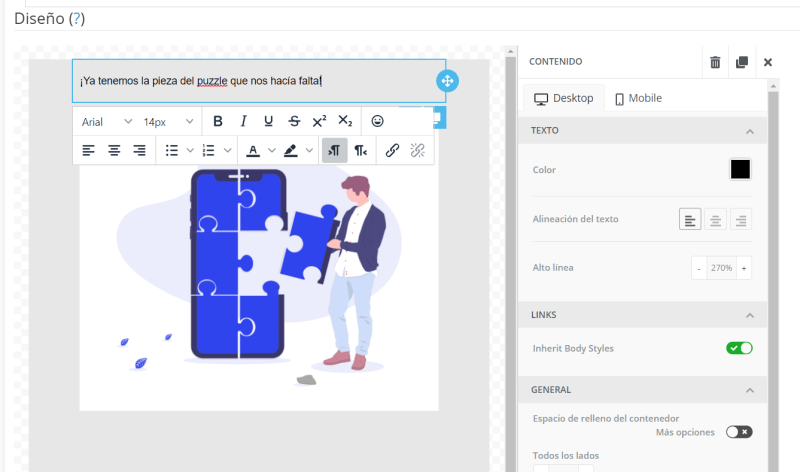Open the Arial font family dropdown
Image resolution: width=800 pixels, height=472 pixels.
click(x=107, y=122)
